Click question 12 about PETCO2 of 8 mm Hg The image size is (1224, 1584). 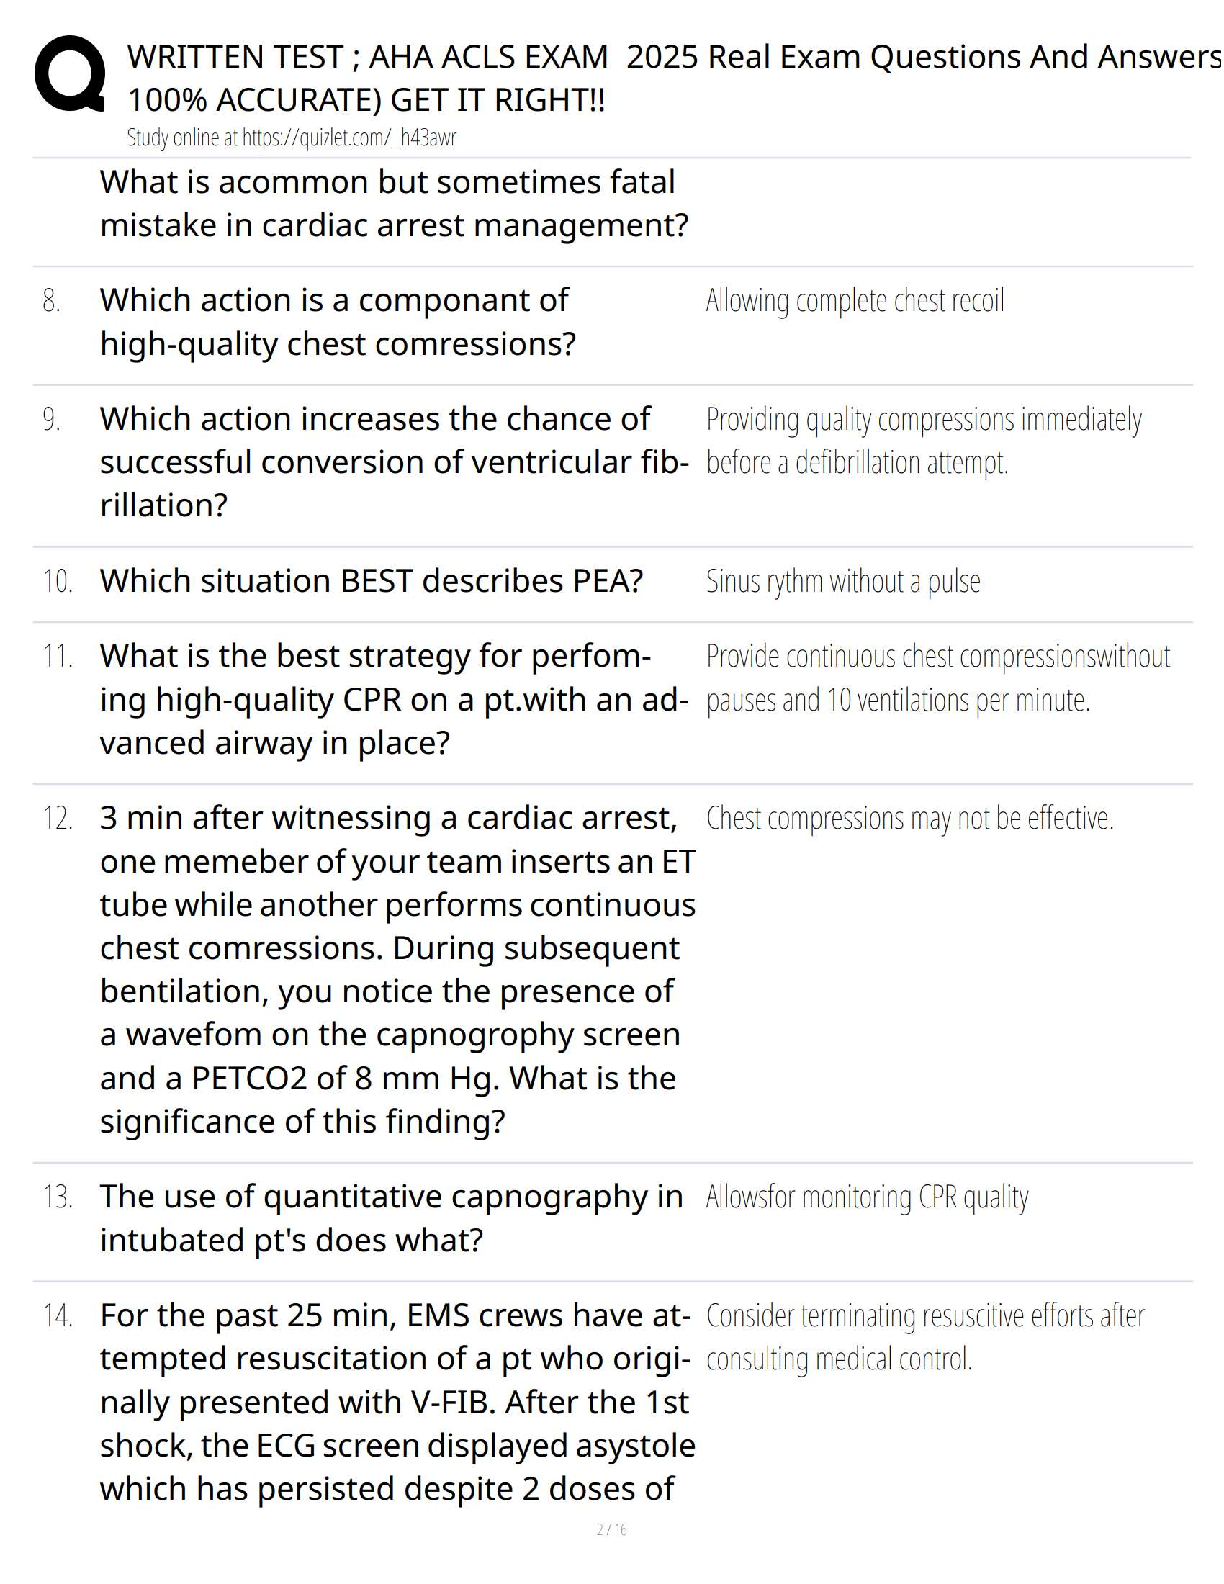[397, 969]
